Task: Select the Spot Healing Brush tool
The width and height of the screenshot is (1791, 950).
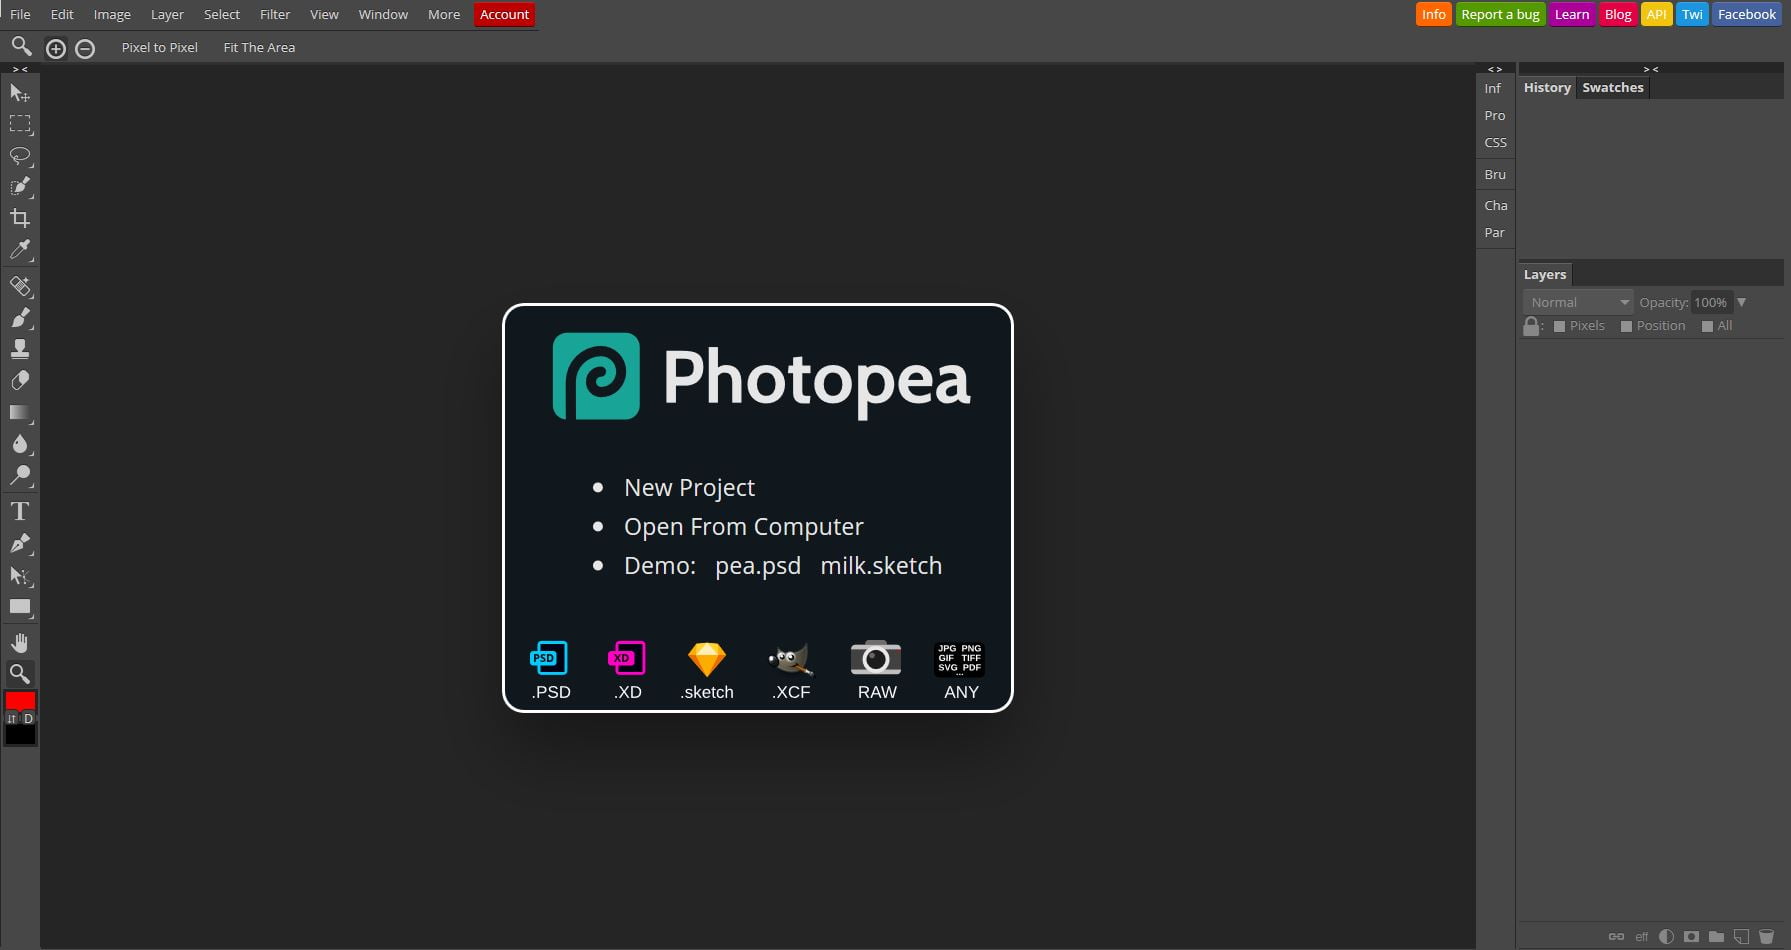Action: [x=20, y=287]
